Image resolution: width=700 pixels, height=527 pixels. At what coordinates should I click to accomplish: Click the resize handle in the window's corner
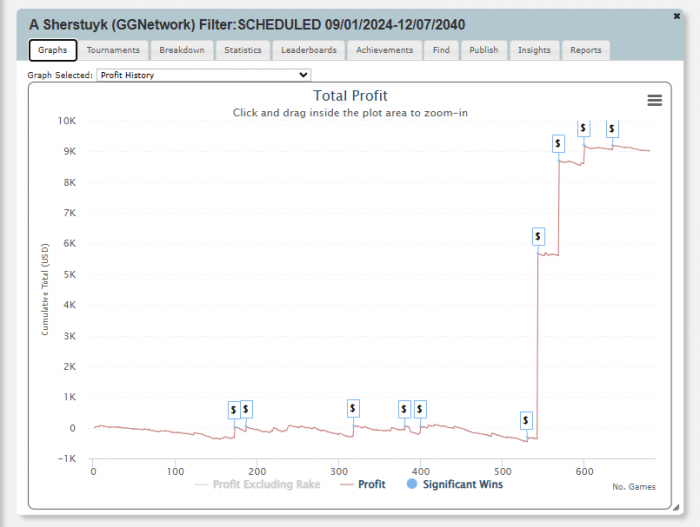(x=676, y=507)
